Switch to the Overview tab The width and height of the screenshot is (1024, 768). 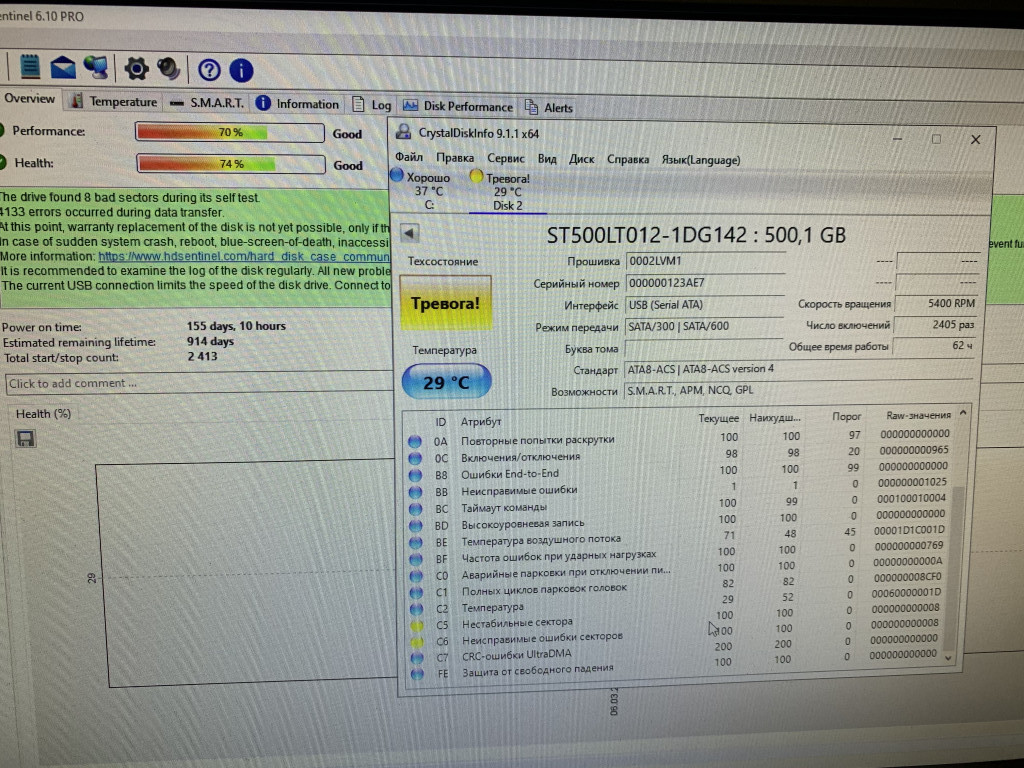pyautogui.click(x=29, y=99)
